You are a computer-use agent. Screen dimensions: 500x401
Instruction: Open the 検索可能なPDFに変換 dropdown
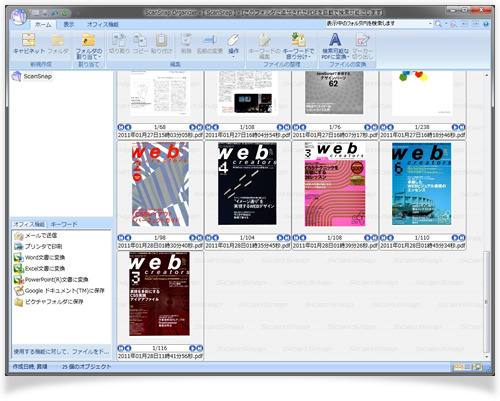(x=335, y=46)
